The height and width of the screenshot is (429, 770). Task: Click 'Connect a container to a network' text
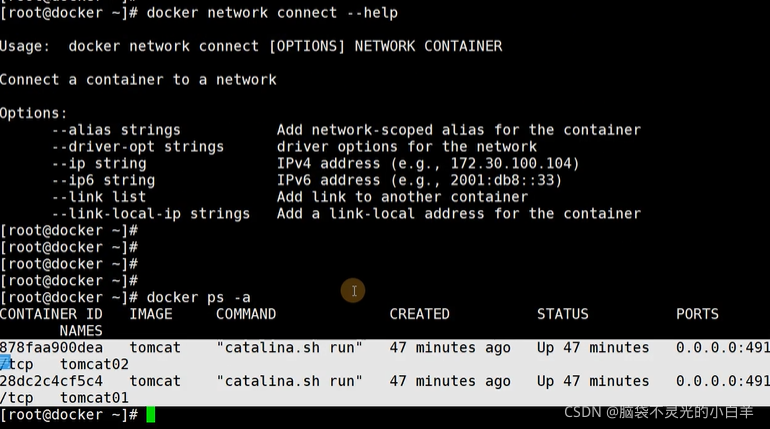click(x=138, y=80)
